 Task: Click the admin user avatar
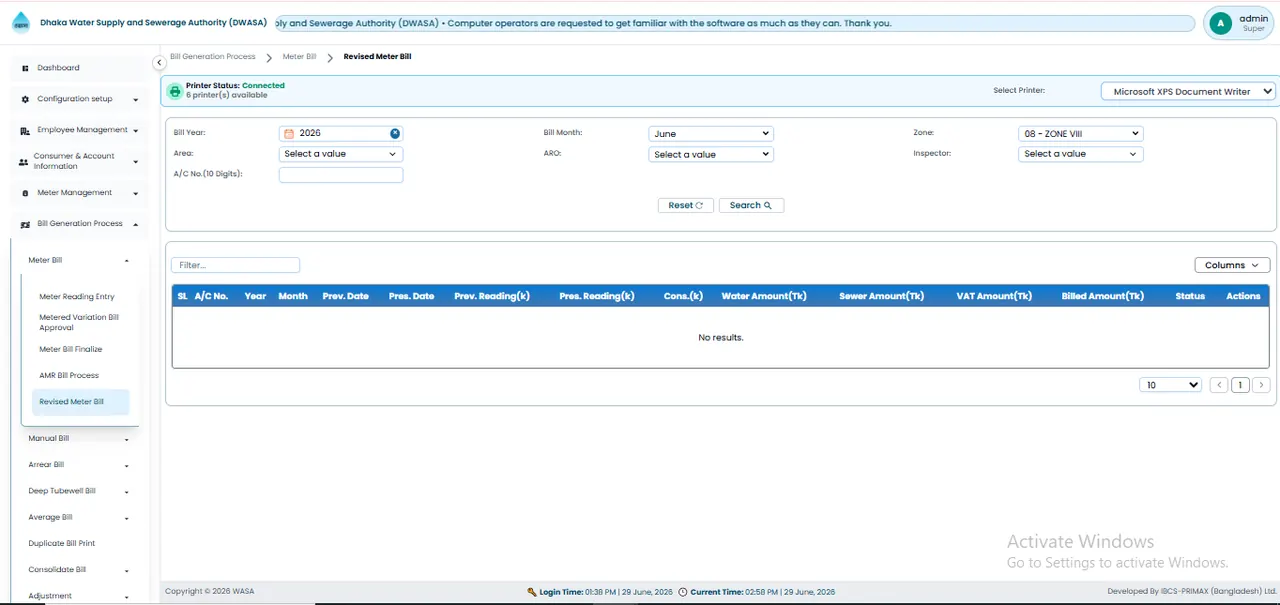pyautogui.click(x=1220, y=23)
